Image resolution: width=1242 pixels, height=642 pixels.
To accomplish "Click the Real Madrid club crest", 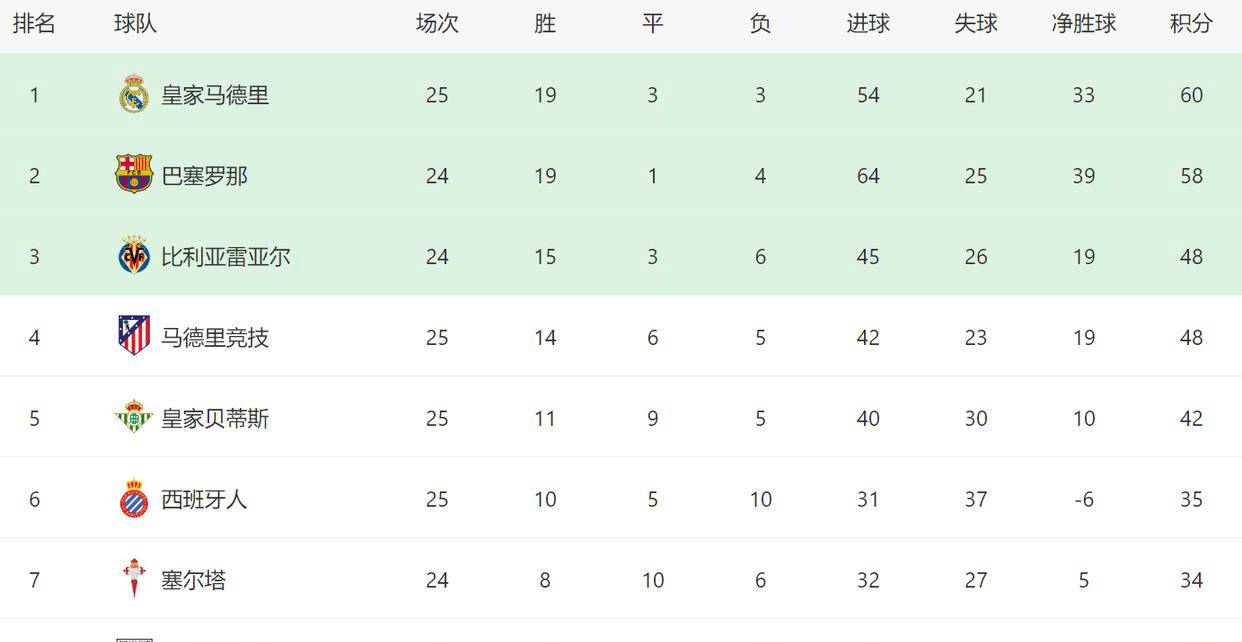I will click(x=134, y=95).
